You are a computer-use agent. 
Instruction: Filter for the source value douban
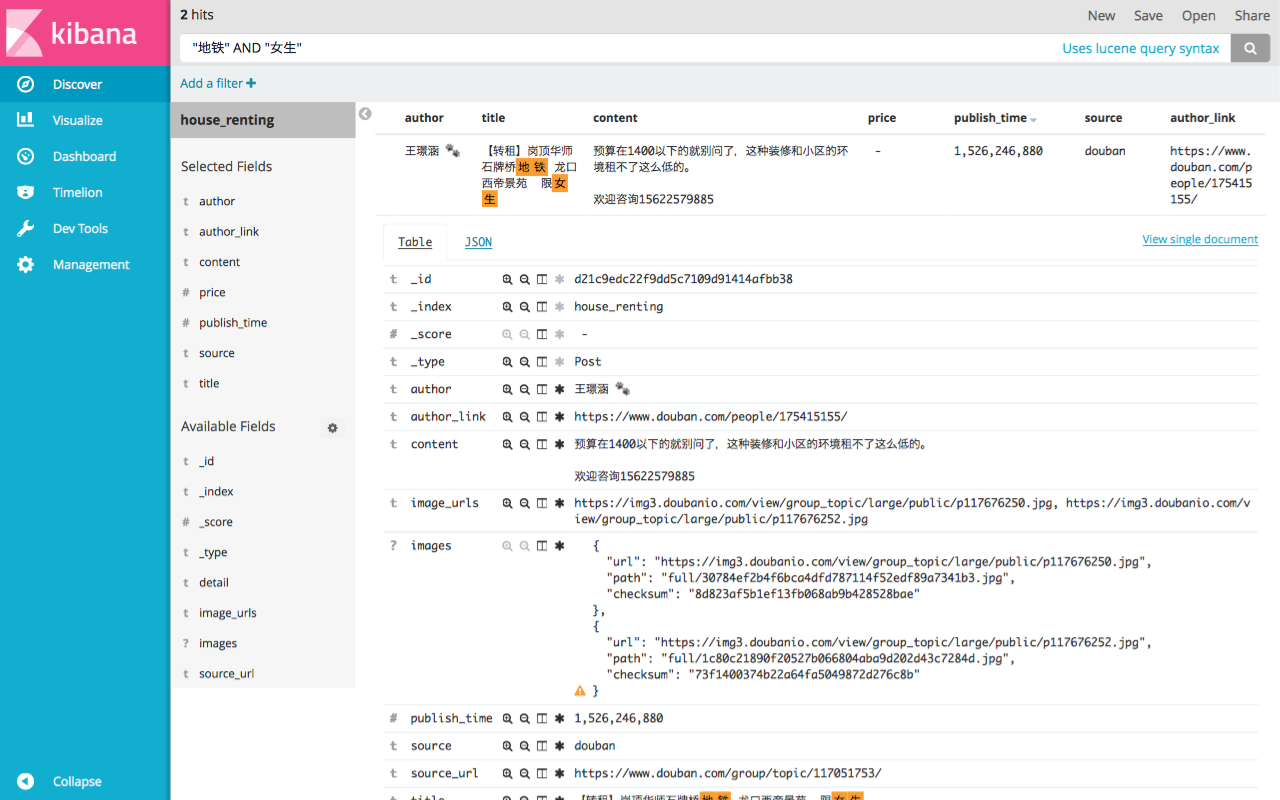(507, 746)
